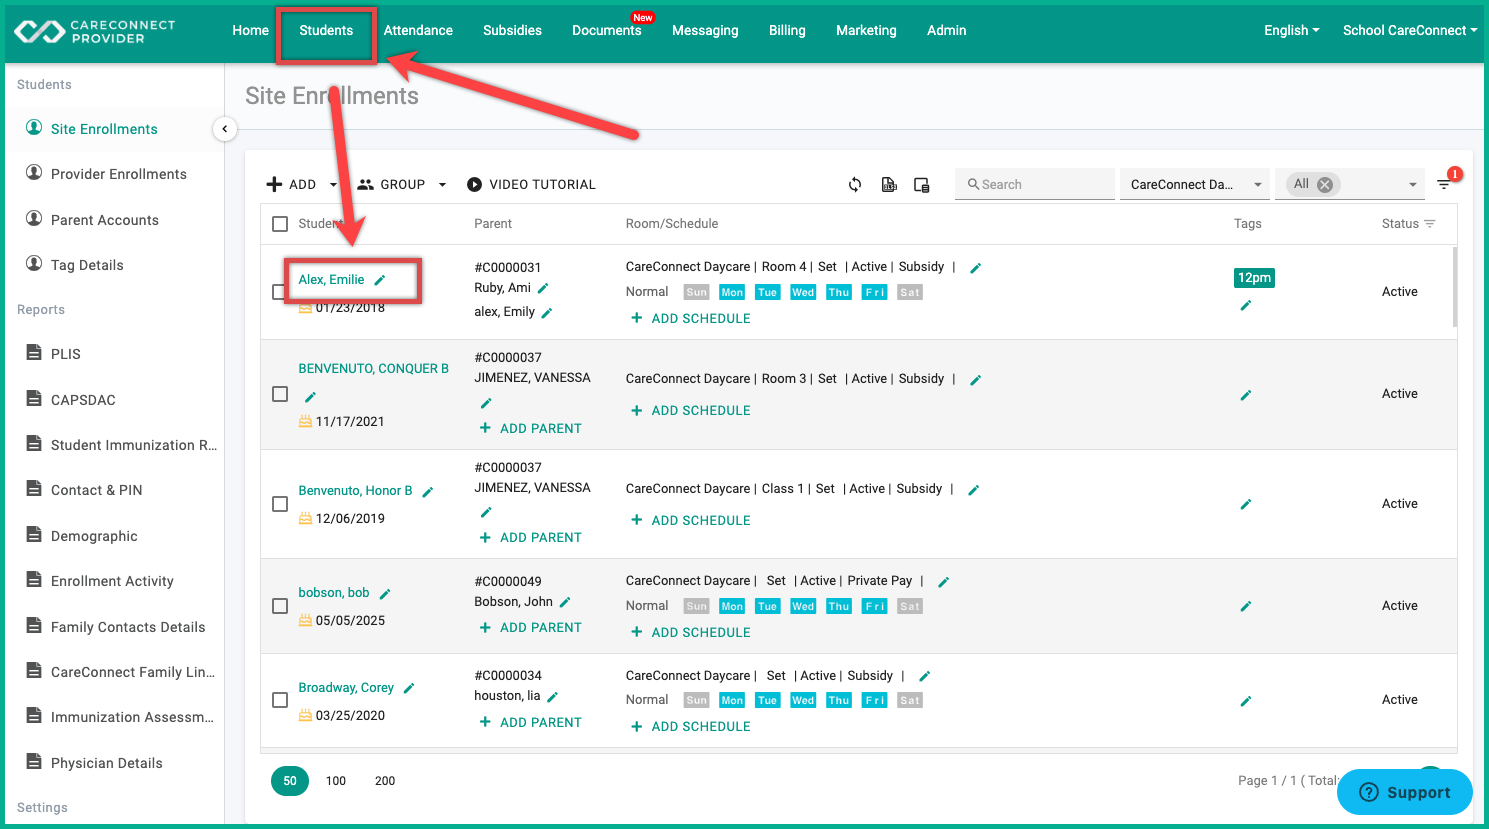Check the Alex, Emilie row checkbox

[x=278, y=292]
